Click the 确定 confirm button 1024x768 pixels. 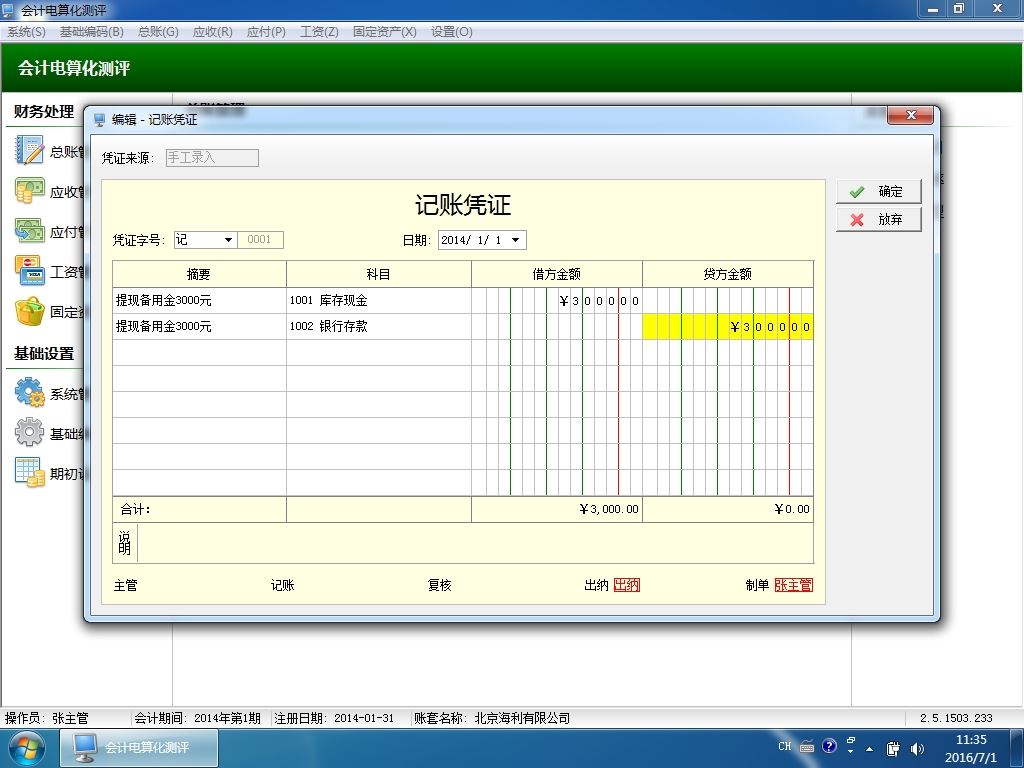pyautogui.click(x=879, y=191)
